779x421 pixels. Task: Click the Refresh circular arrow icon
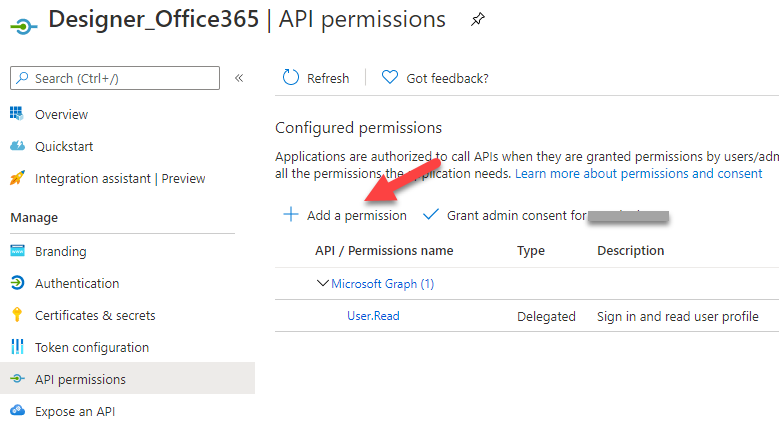coord(291,78)
